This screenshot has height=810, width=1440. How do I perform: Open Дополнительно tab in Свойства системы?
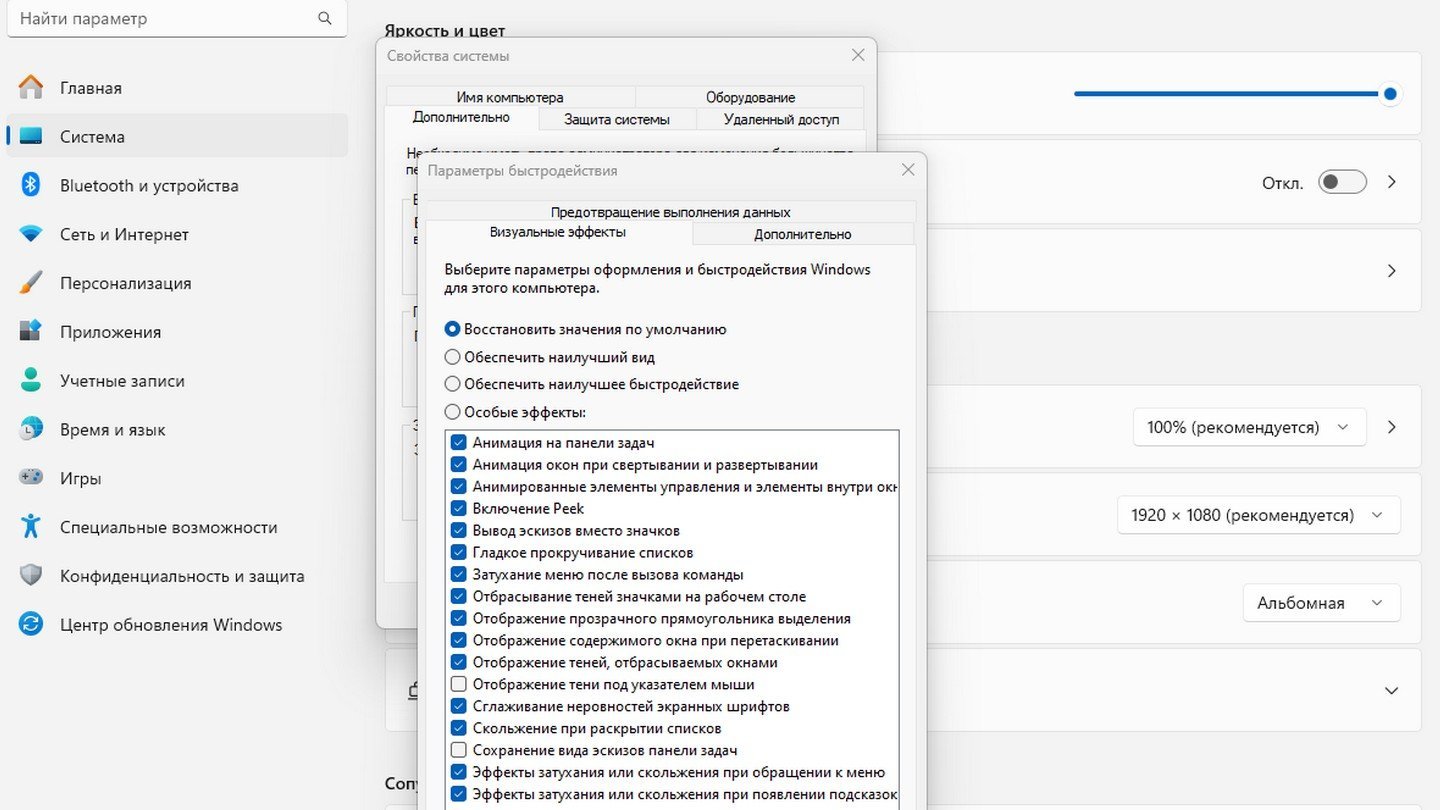[461, 118]
